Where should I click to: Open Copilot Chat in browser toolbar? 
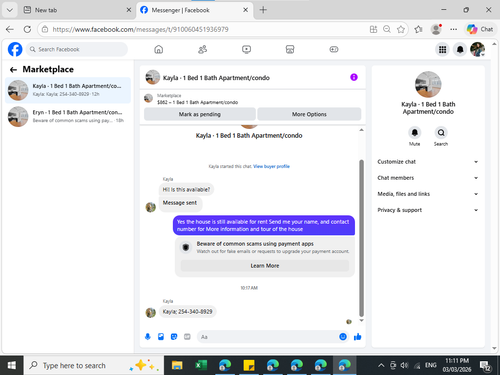point(480,29)
